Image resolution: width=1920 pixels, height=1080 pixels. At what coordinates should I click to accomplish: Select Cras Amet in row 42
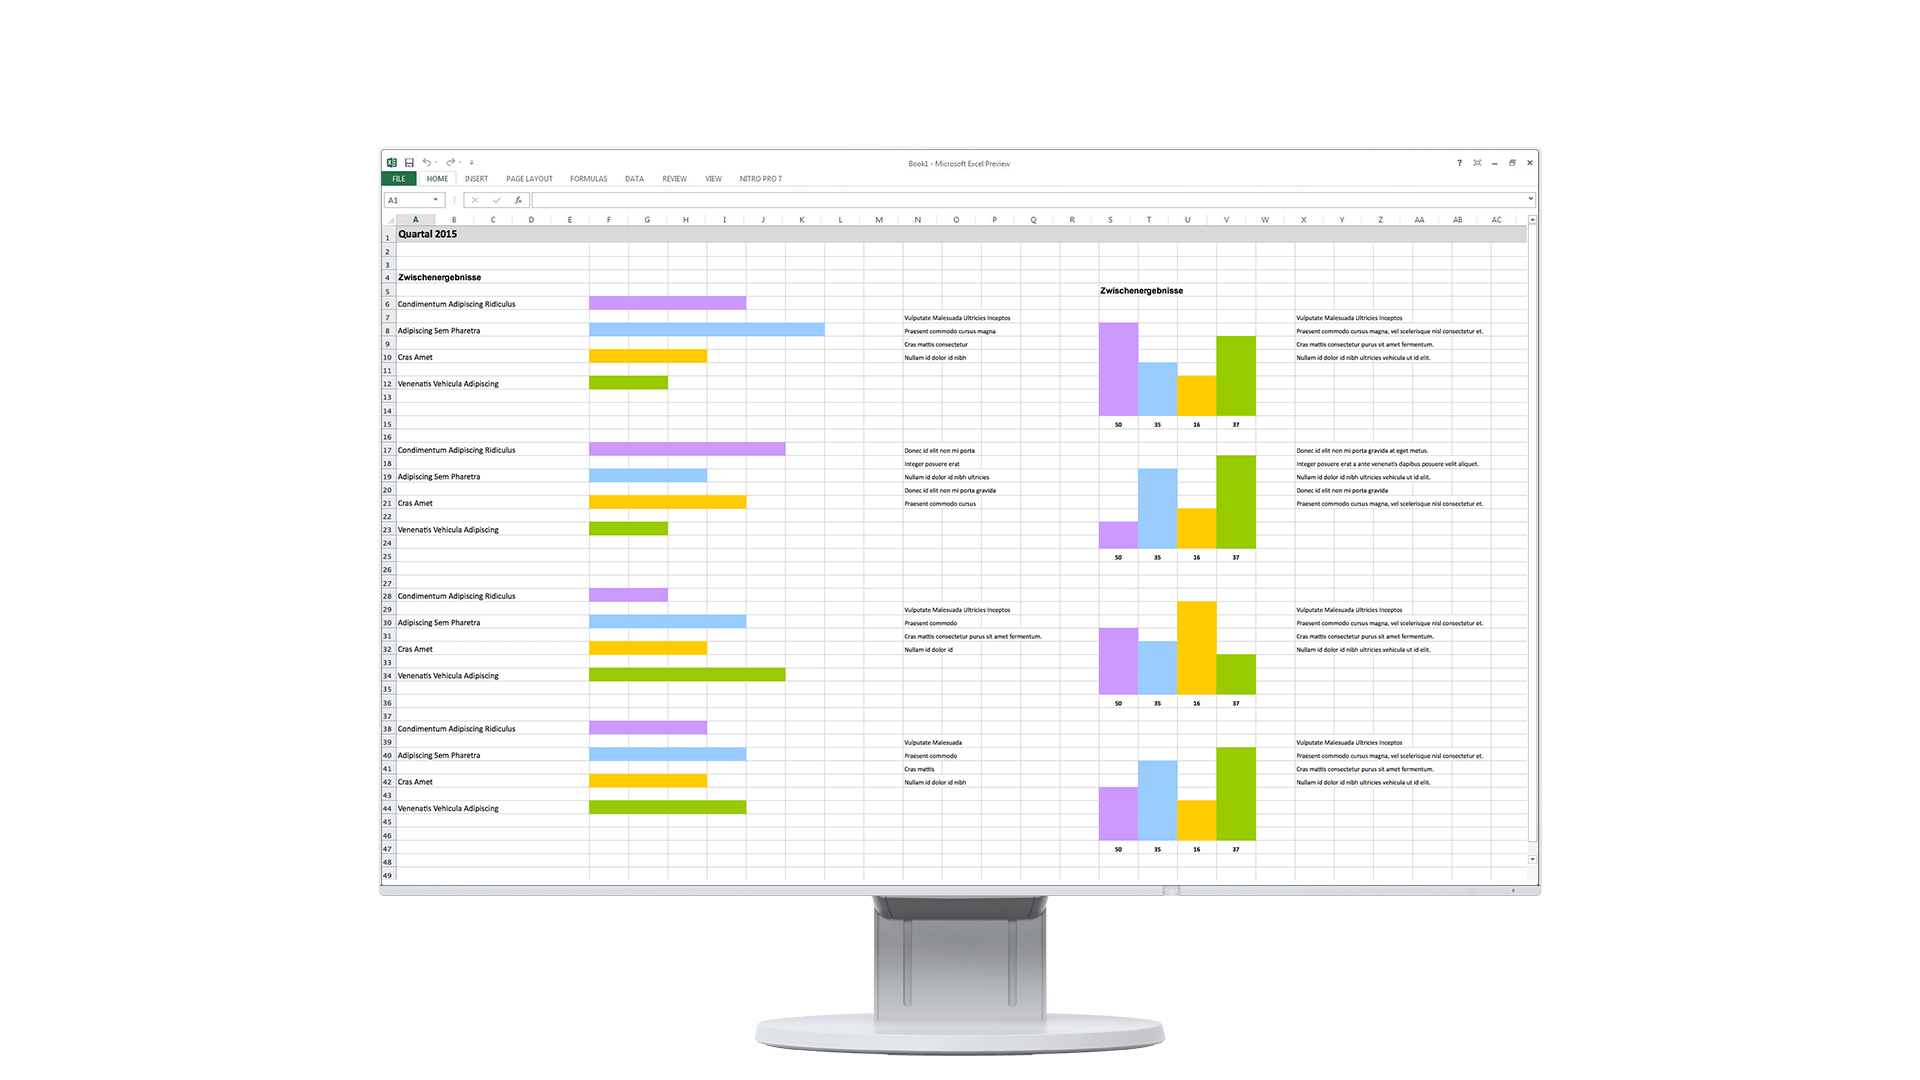(x=415, y=782)
